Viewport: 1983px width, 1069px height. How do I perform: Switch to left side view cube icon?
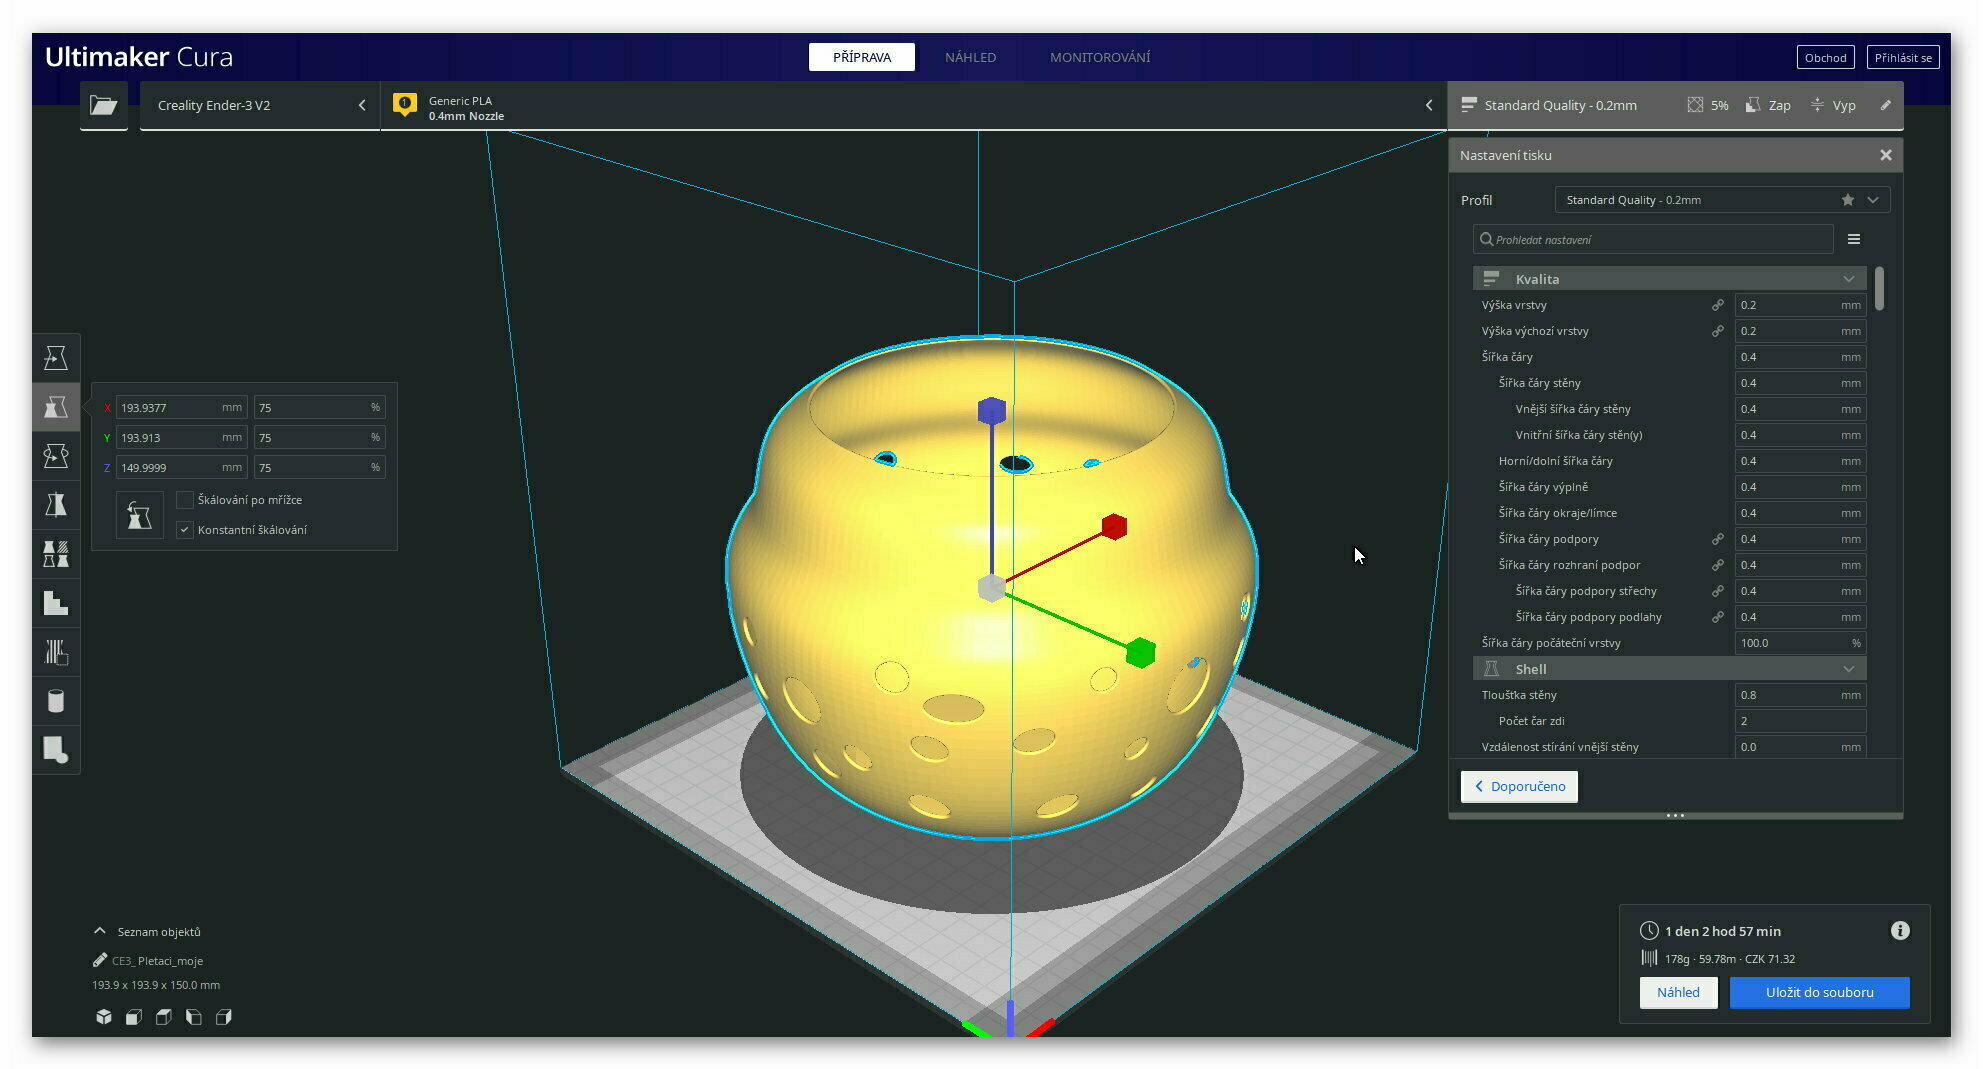click(x=194, y=1017)
